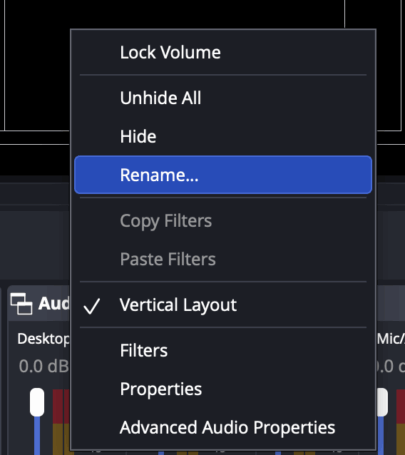
Task: Click the checkmark icon beside Vertical Layout
Action: click(x=92, y=306)
